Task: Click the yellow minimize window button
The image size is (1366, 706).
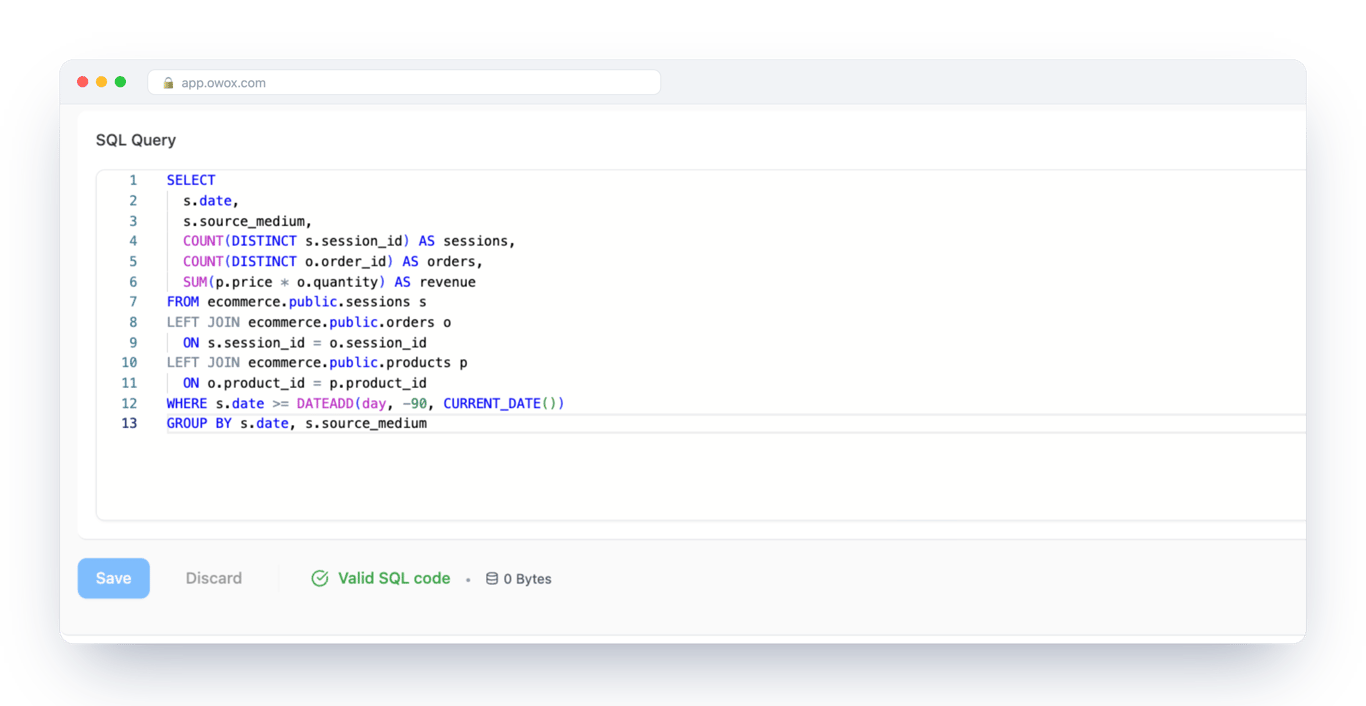Action: 102,82
